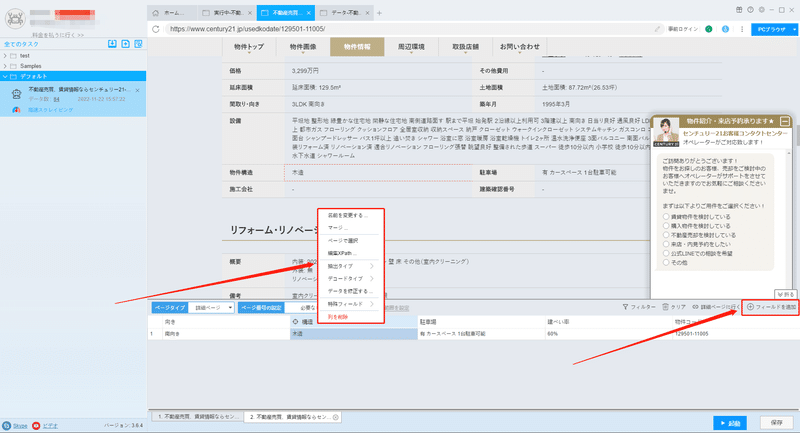Reload the page with the refresh icon
Screen dimensions: 800x433
coord(156,29)
